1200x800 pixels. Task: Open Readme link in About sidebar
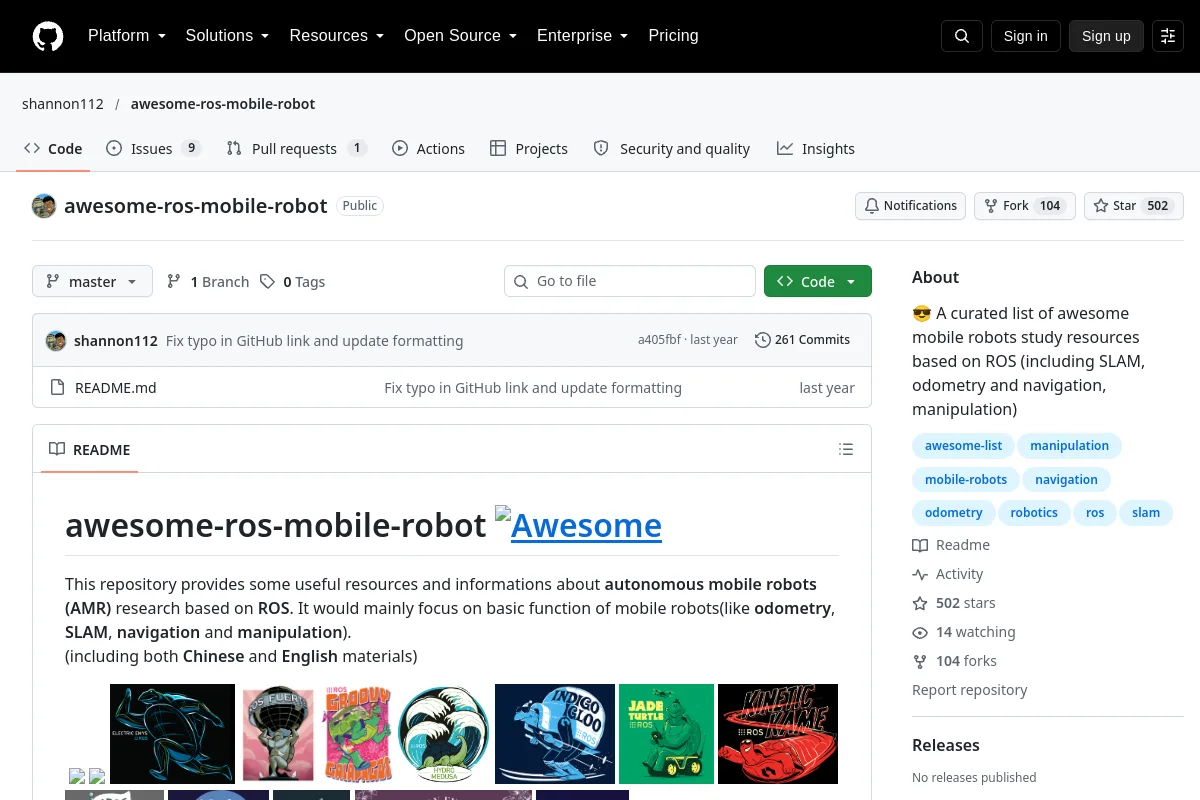click(x=951, y=545)
